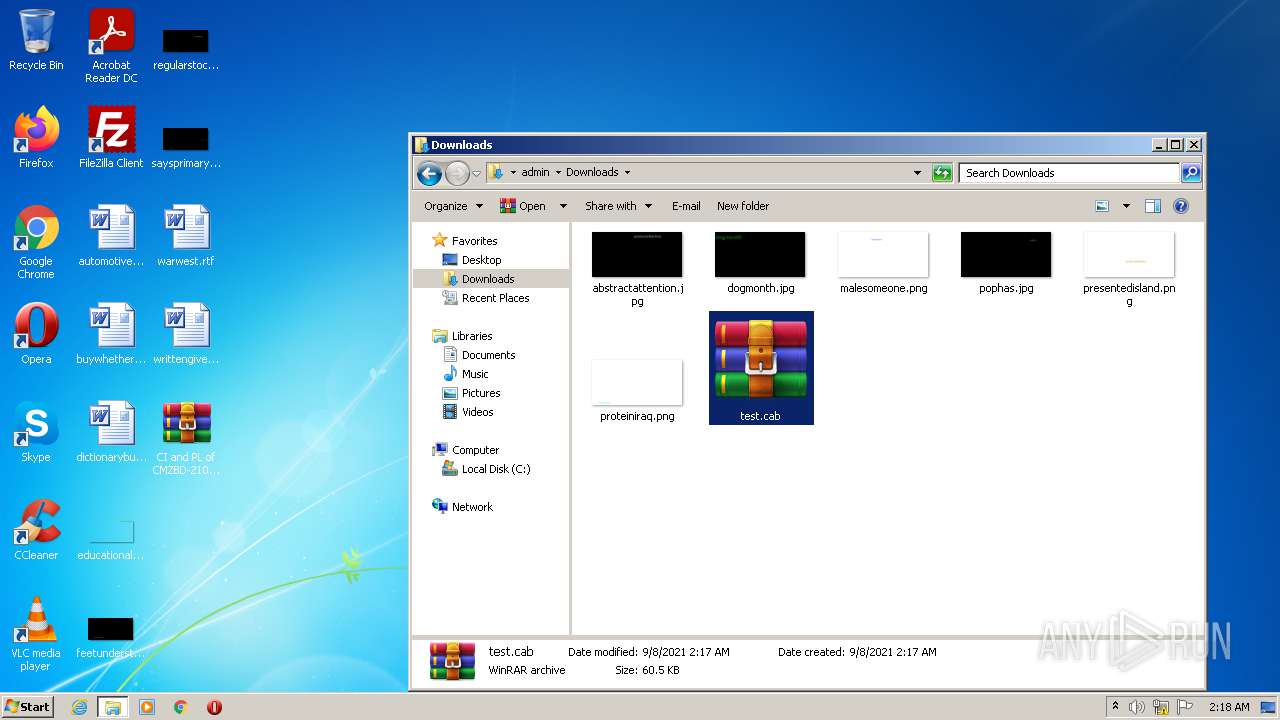This screenshot has height=720, width=1280.
Task: Select the feetunderst desktop file
Action: pos(111,638)
